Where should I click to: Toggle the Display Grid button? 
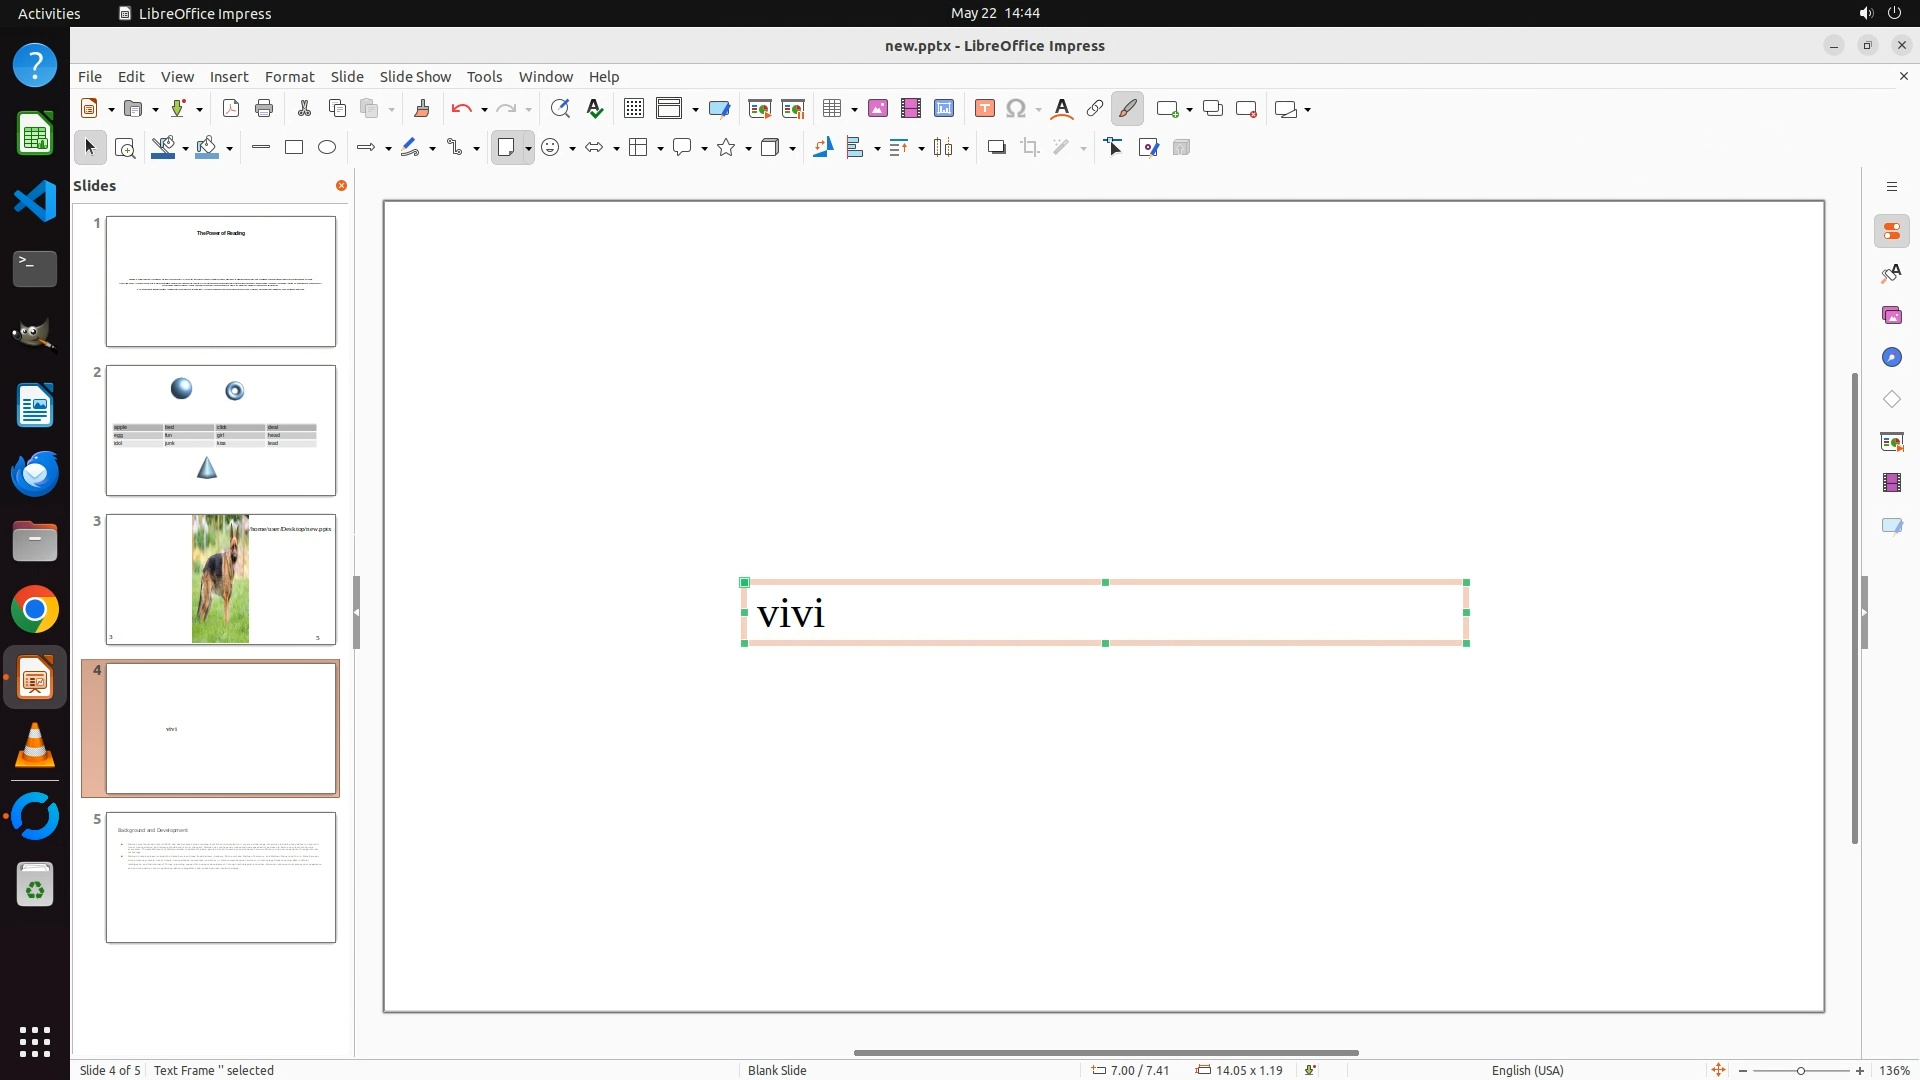tap(633, 109)
